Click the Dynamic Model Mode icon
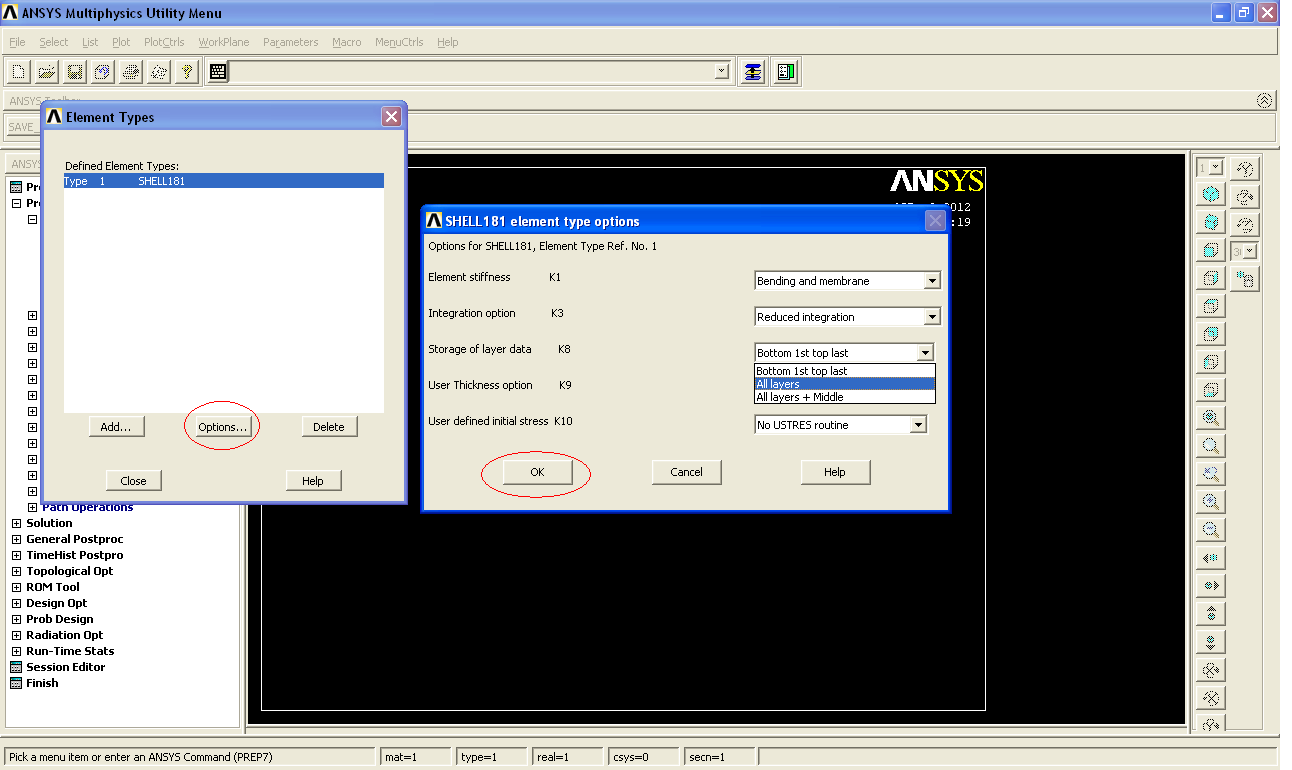The height and width of the screenshot is (770, 1292). tap(1245, 279)
